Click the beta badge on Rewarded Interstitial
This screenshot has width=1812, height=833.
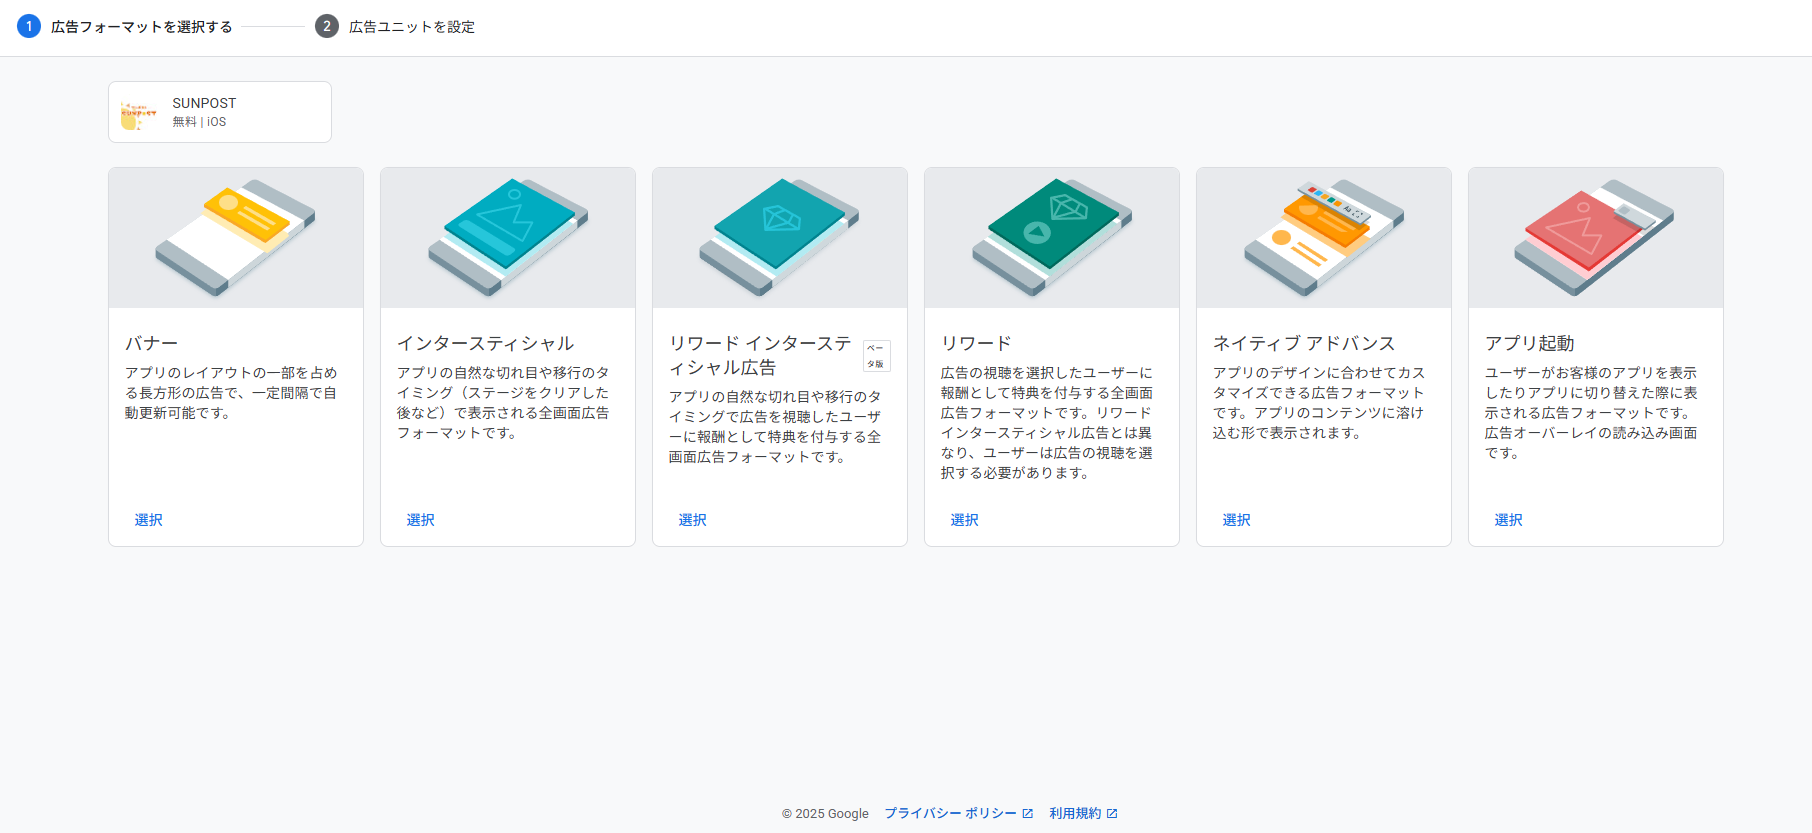pos(876,356)
